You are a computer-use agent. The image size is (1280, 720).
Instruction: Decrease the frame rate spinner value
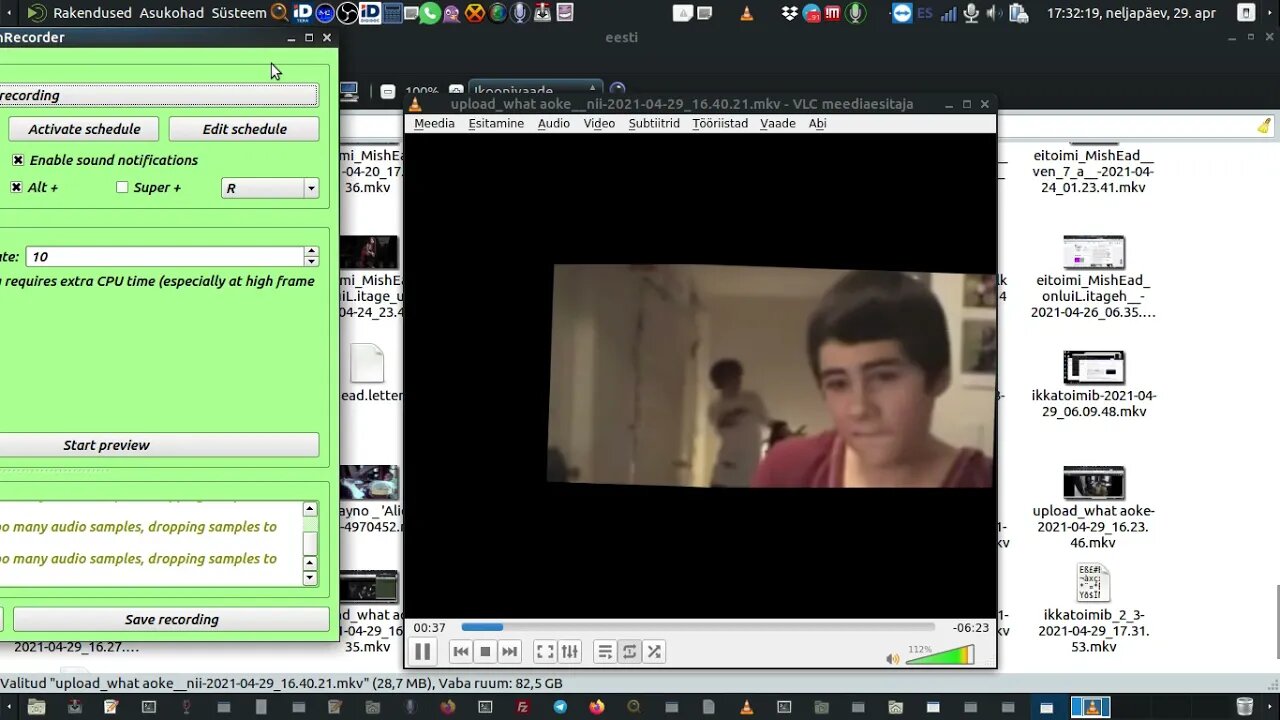pos(312,262)
